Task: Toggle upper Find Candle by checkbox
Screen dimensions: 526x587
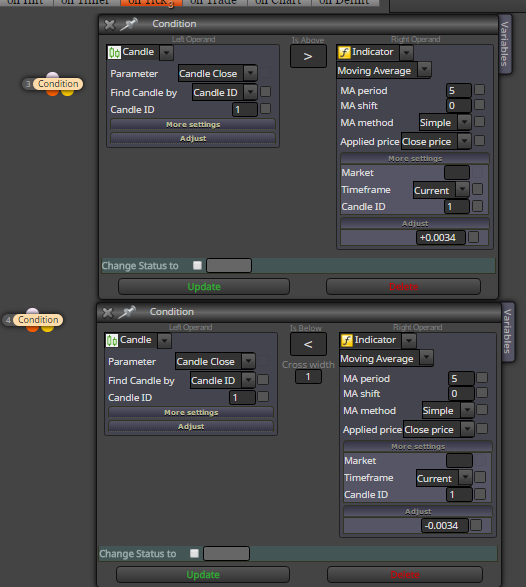Action: (x=265, y=92)
